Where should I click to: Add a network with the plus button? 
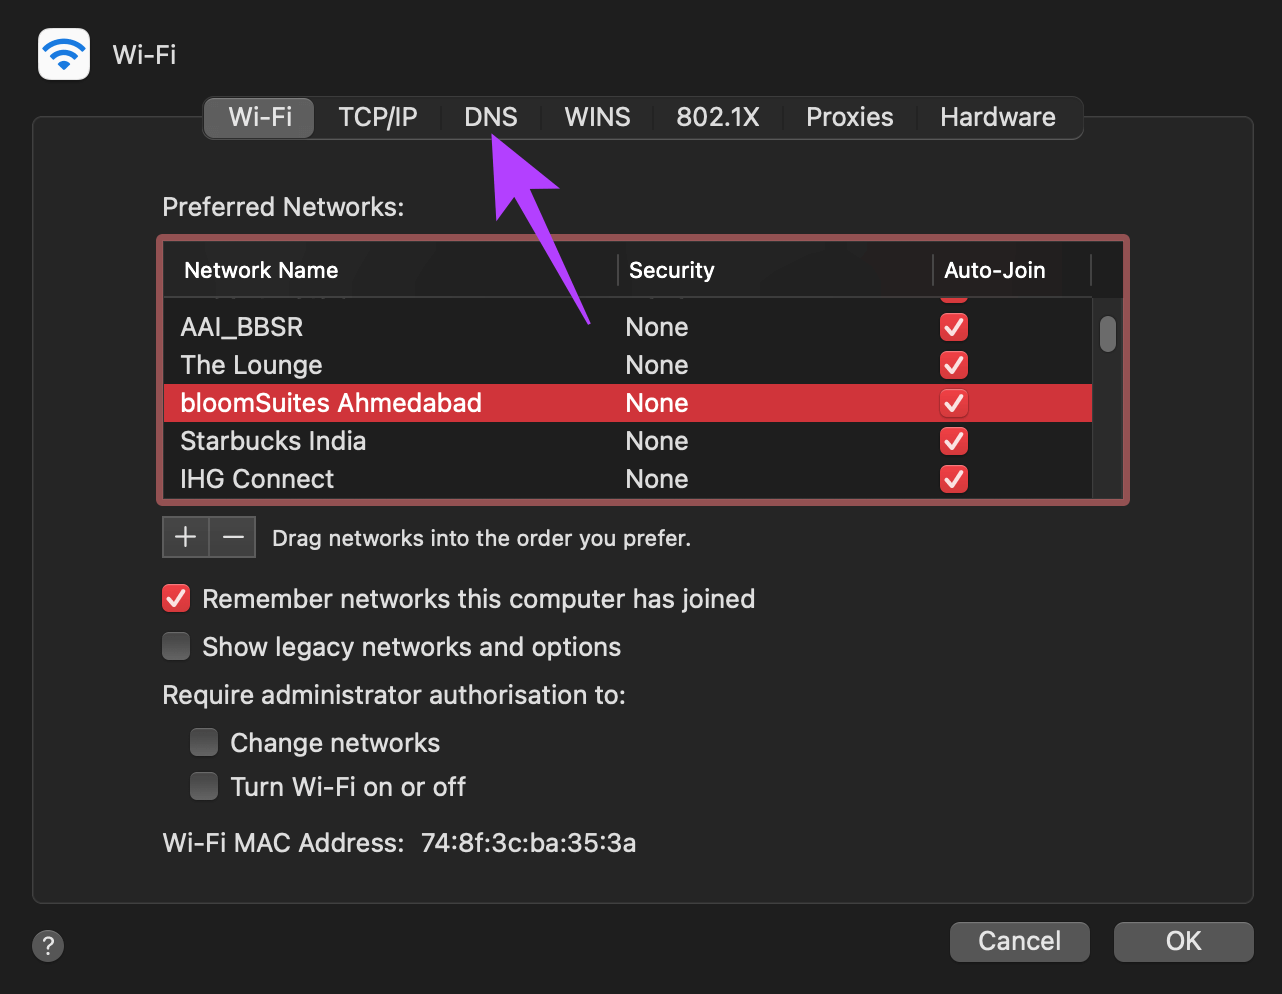[186, 537]
